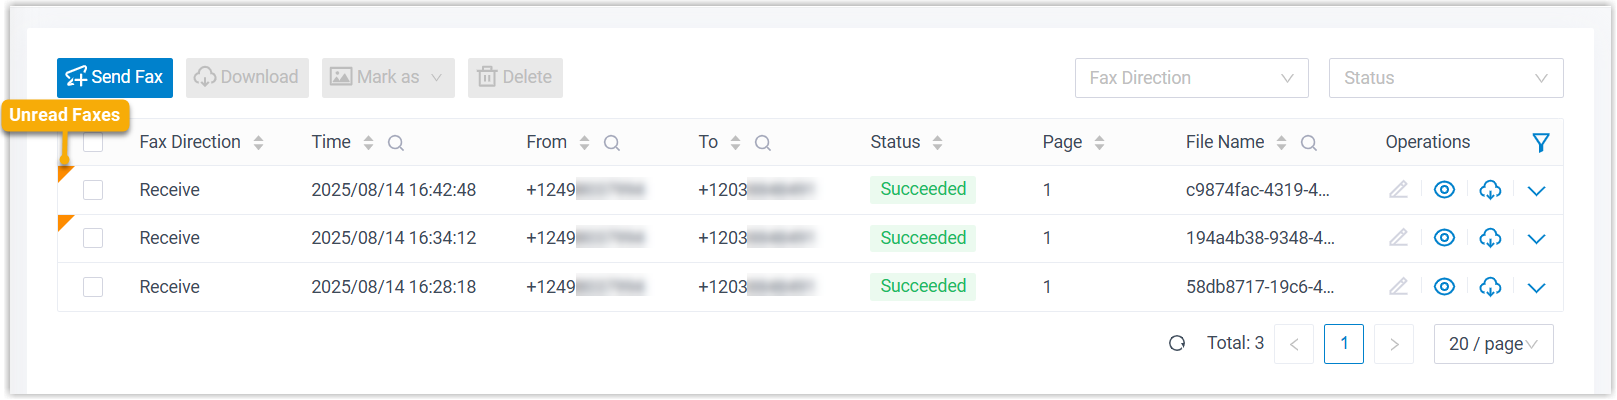
Task: Change the 20 / page size dropdown
Action: pos(1493,344)
